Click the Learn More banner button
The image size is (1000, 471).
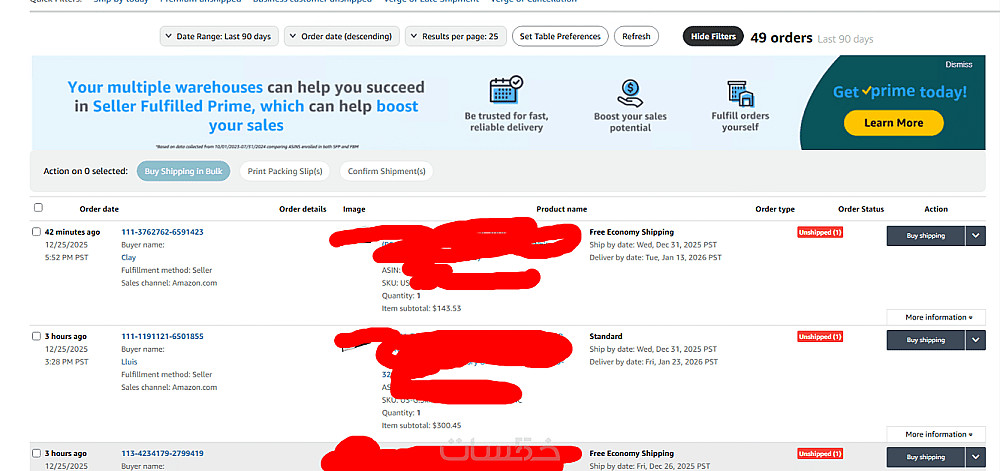tap(893, 123)
